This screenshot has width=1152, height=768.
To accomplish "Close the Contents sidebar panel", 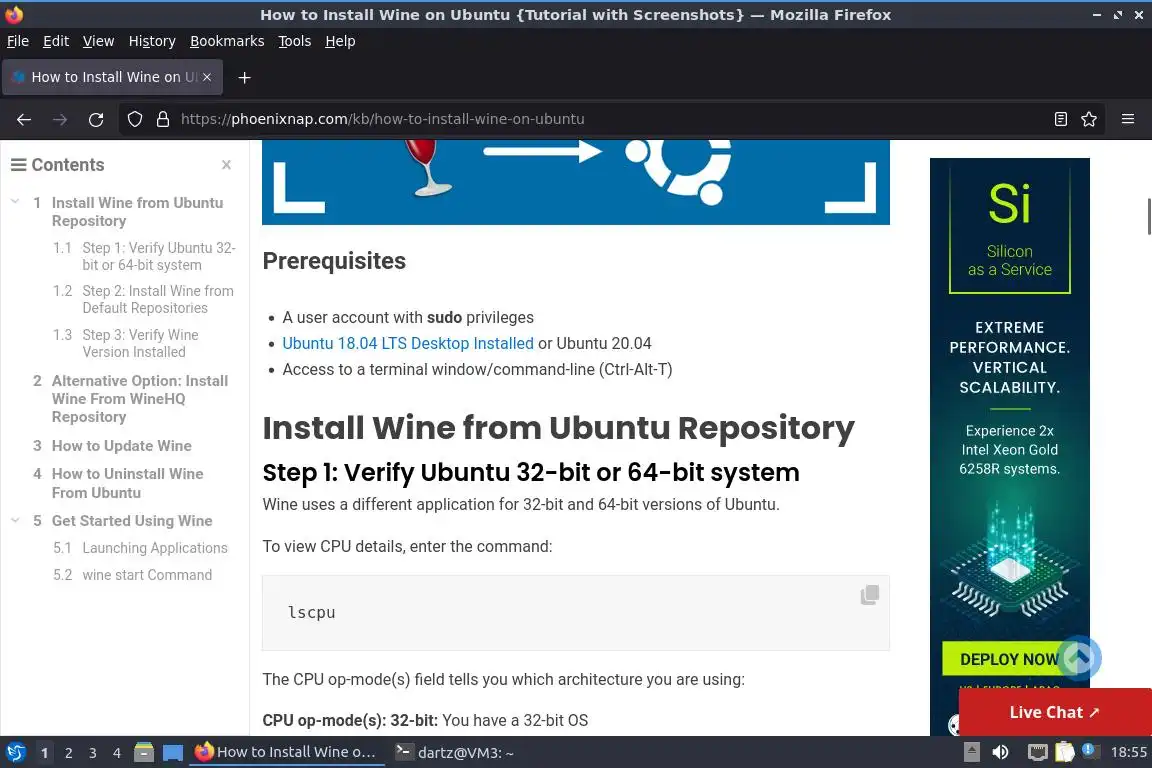I will (x=226, y=165).
